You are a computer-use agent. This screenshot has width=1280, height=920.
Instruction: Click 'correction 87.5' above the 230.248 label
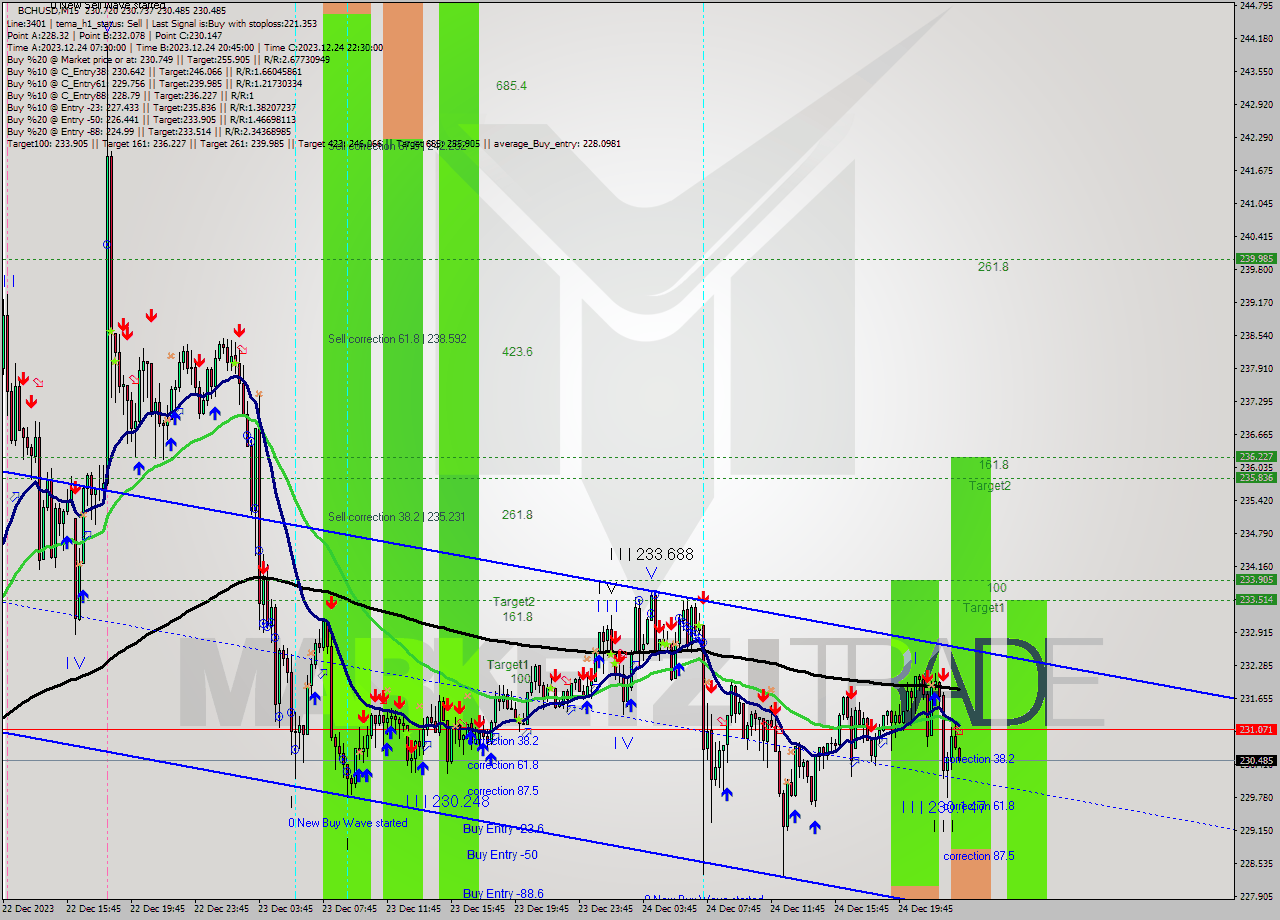coord(503,791)
